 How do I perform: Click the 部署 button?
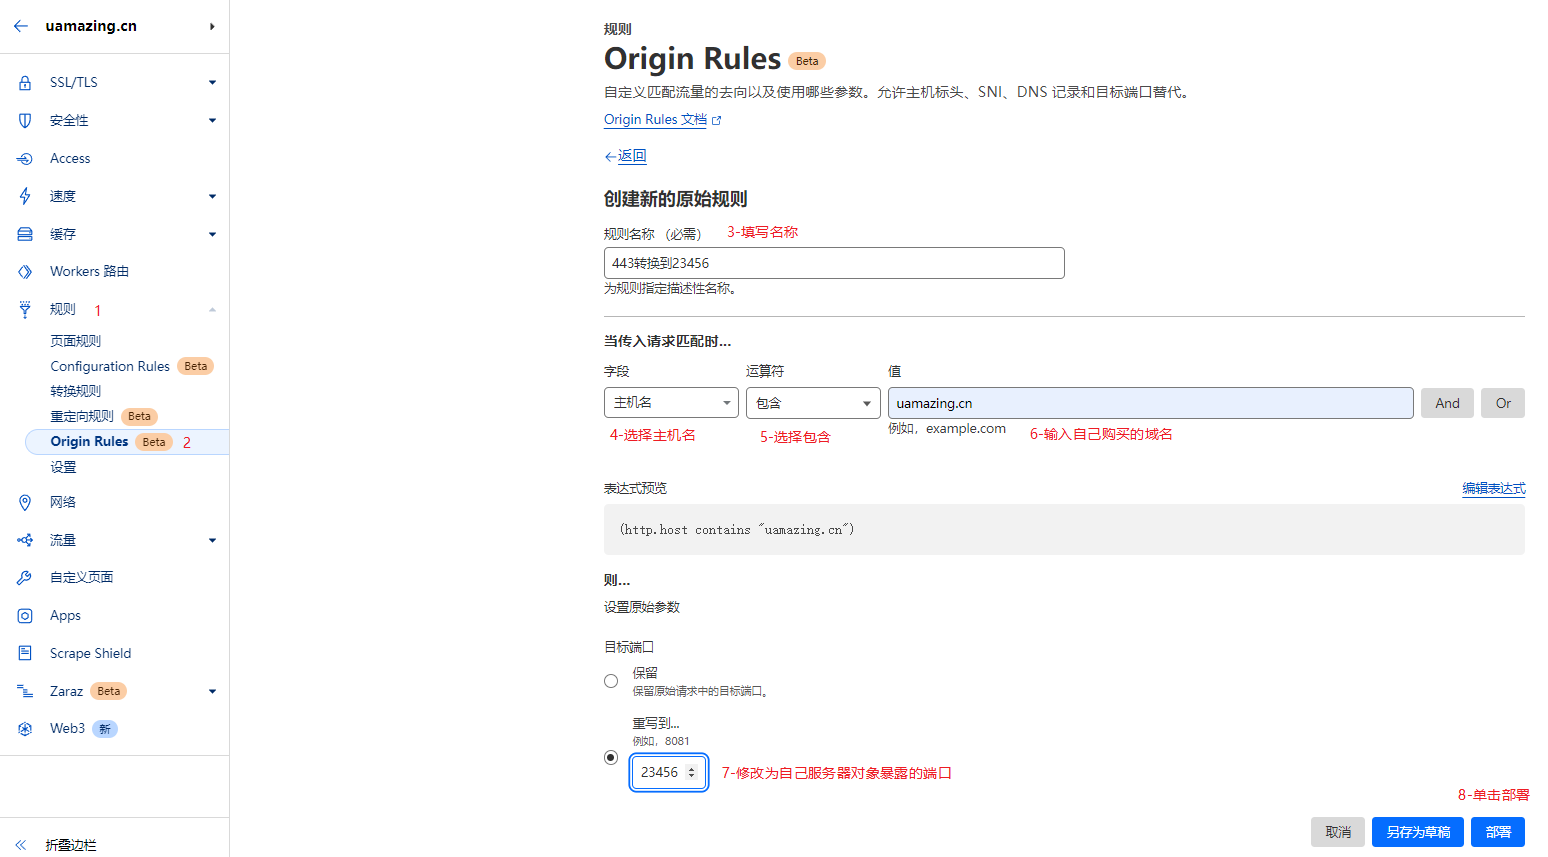tap(1498, 832)
